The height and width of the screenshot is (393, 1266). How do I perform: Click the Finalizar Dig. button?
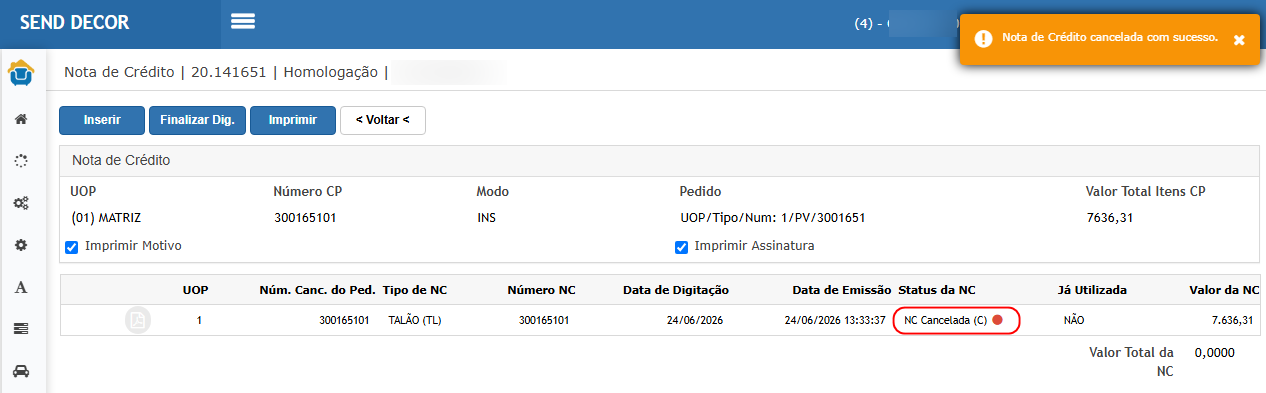pyautogui.click(x=197, y=120)
